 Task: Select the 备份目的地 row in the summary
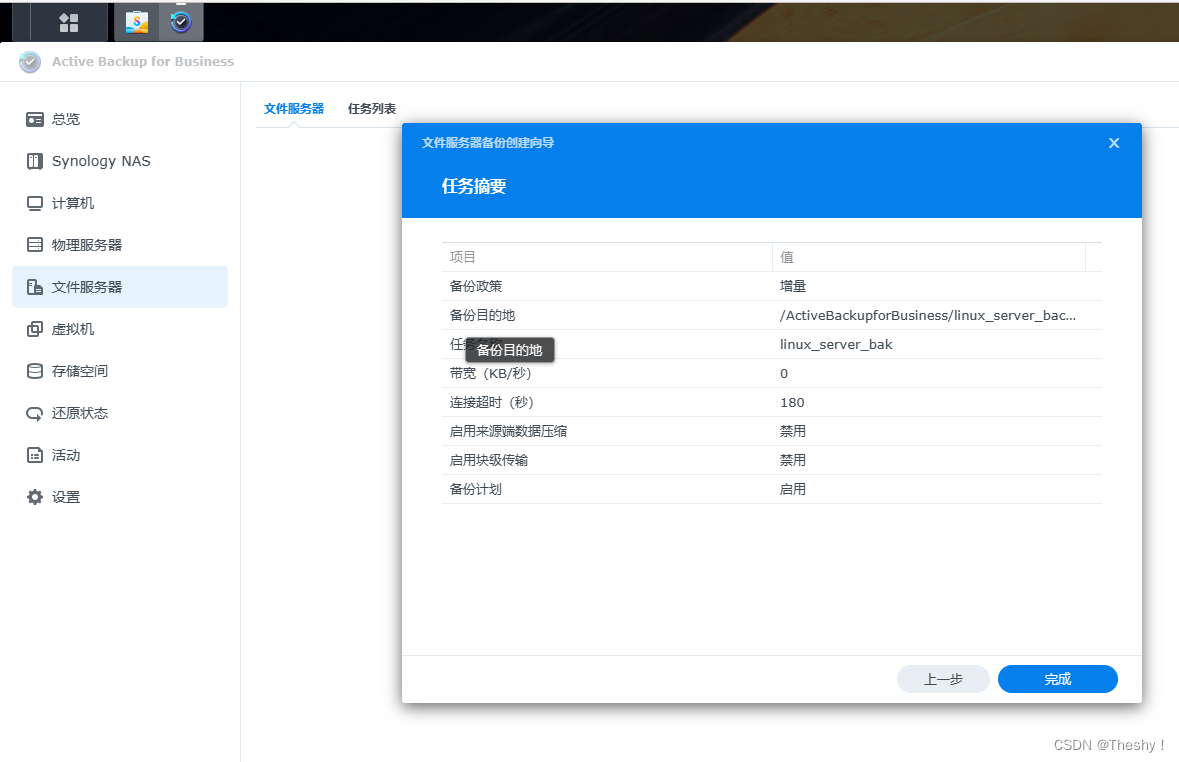coord(700,315)
